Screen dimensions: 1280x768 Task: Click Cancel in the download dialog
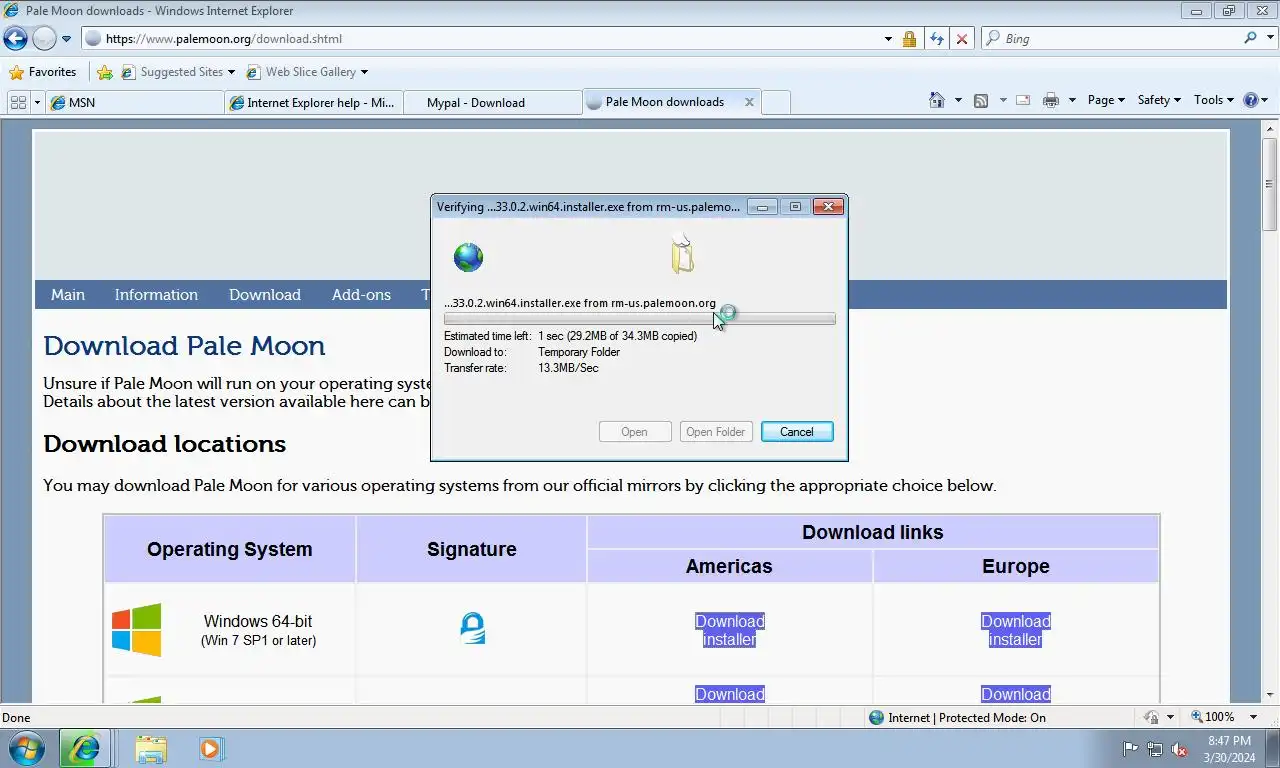pos(797,432)
